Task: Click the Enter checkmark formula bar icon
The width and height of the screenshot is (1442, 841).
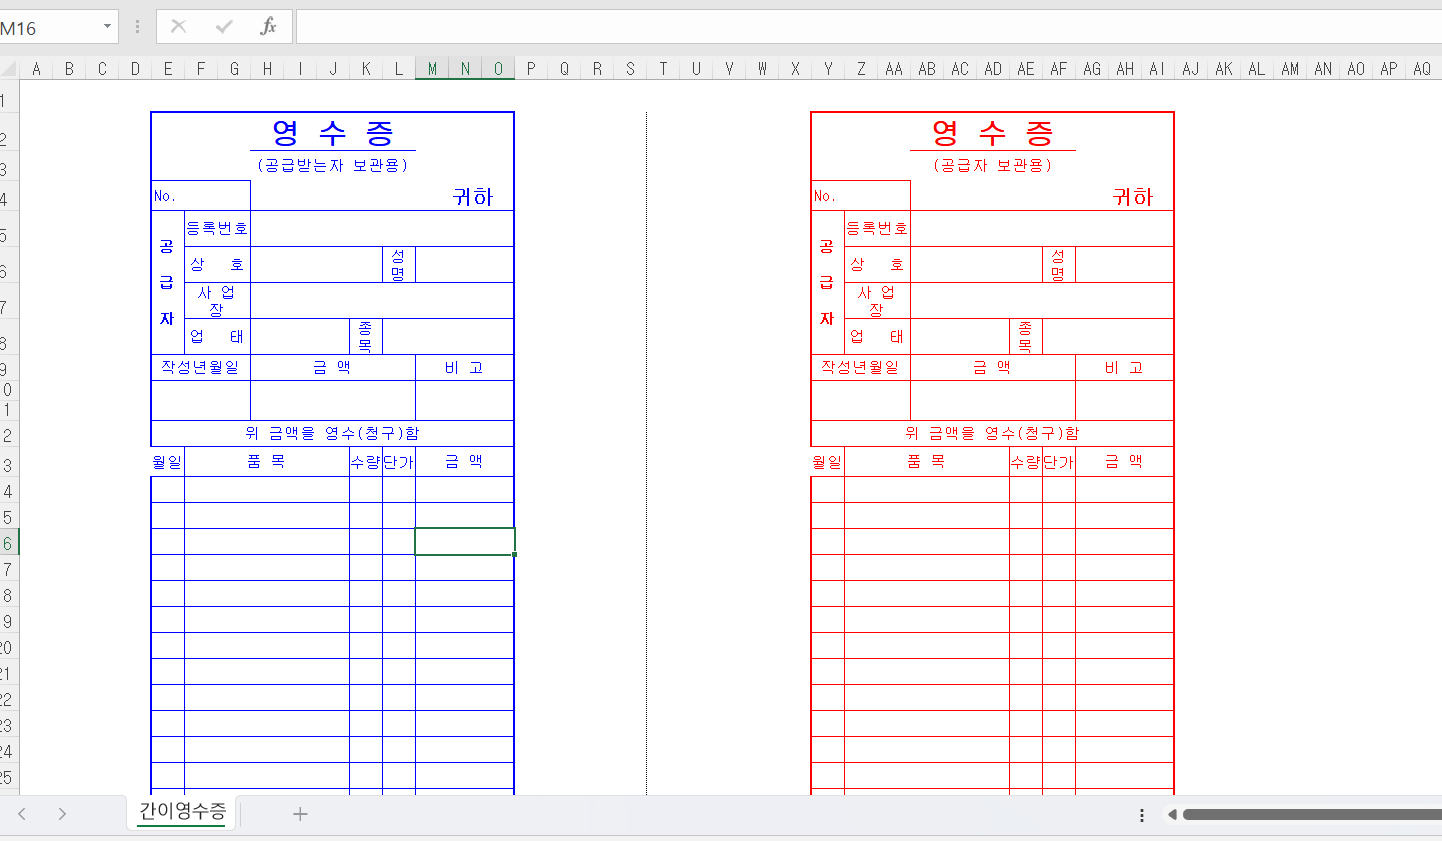Action: 224,26
